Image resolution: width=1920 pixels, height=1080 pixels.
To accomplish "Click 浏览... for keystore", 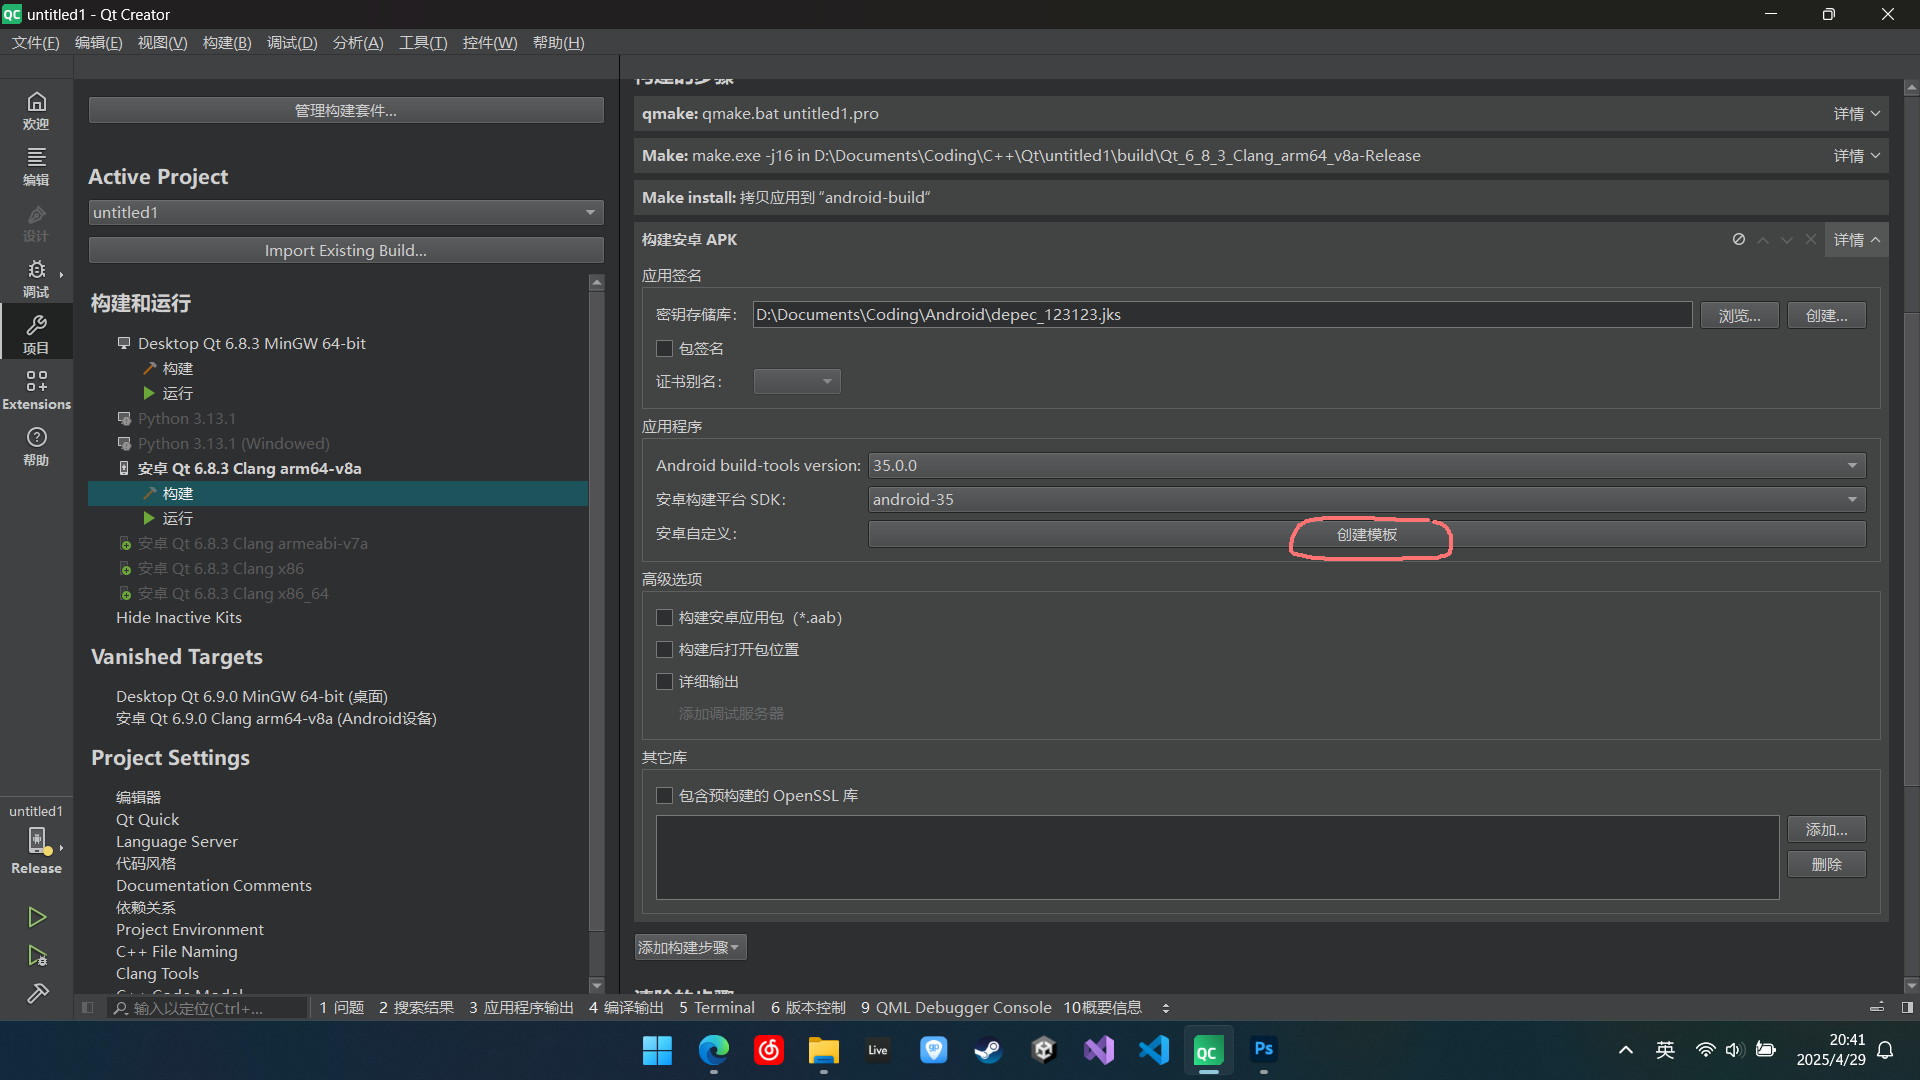I will pos(1740,315).
